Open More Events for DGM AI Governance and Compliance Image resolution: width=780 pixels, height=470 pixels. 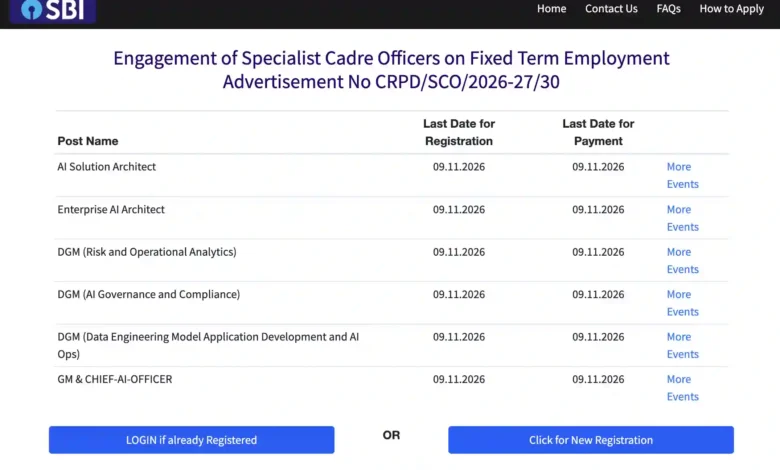click(x=682, y=303)
